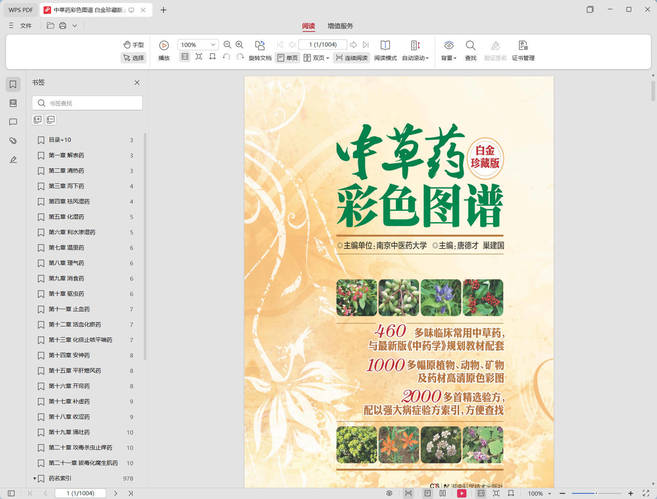Click the zoom out magnifier in toolbar
The image size is (657, 499).
click(x=227, y=45)
